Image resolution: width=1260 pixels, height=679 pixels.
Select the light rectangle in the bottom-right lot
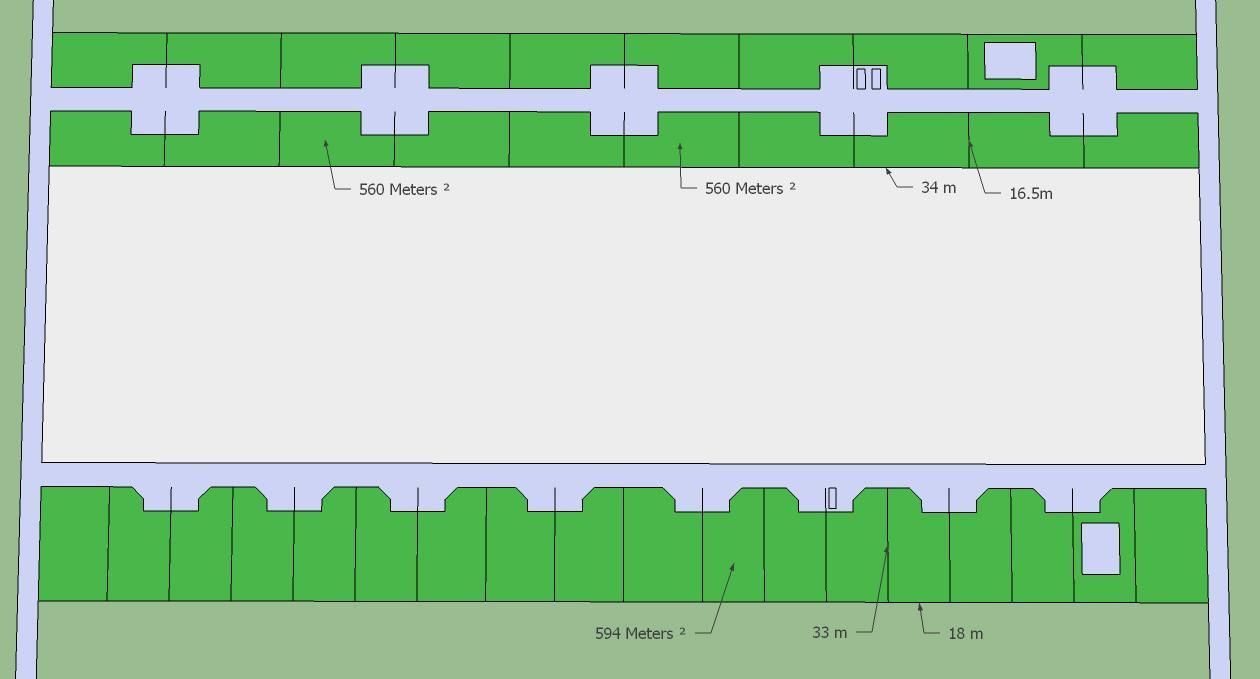1100,549
